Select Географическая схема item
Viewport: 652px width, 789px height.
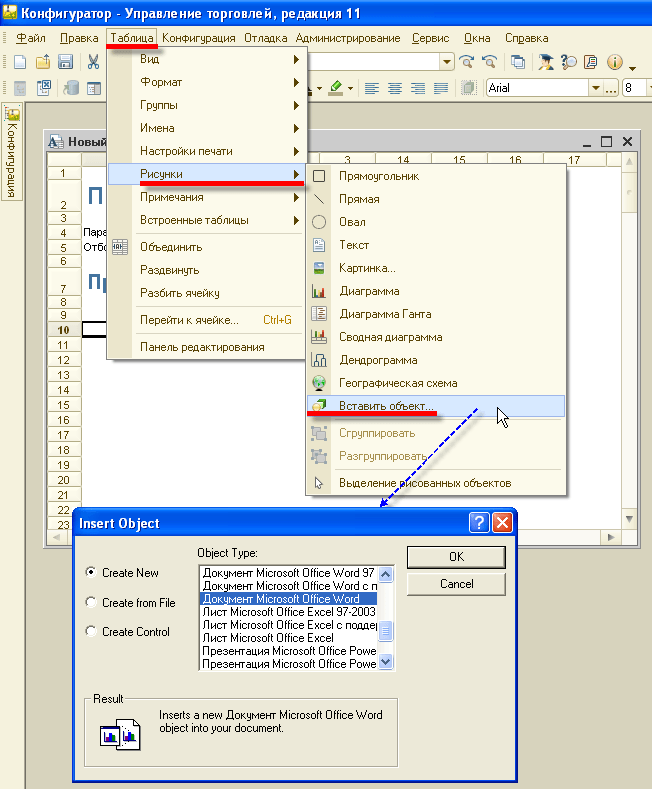coord(436,383)
